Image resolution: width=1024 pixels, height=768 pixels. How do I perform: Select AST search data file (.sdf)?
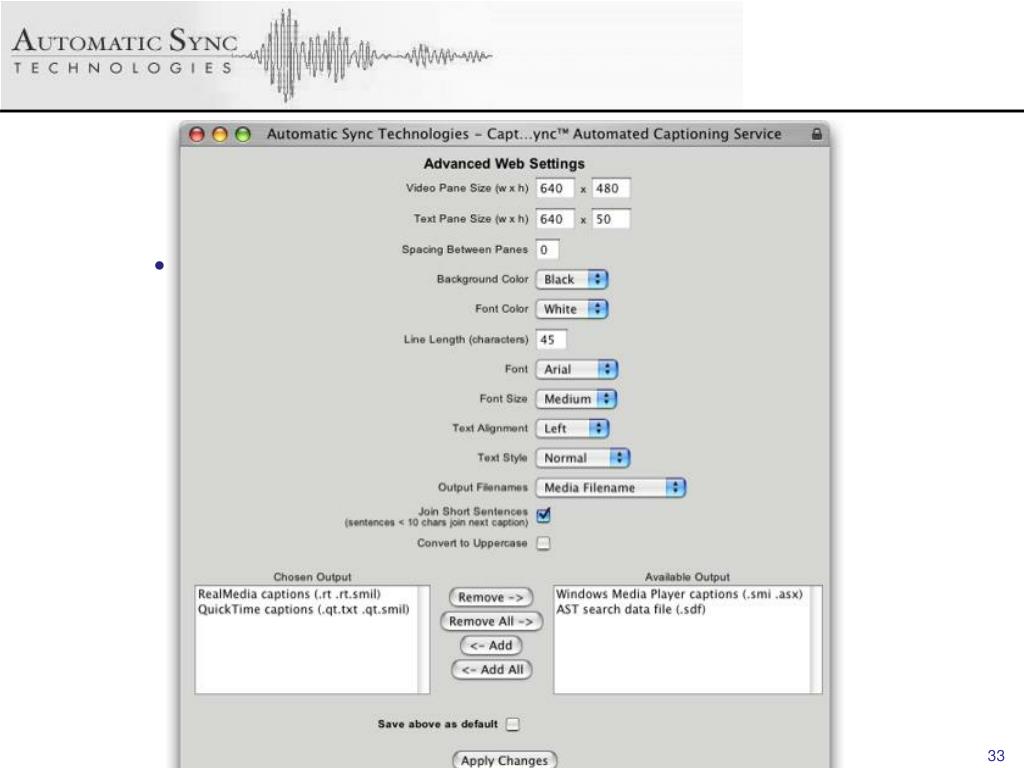(631, 609)
